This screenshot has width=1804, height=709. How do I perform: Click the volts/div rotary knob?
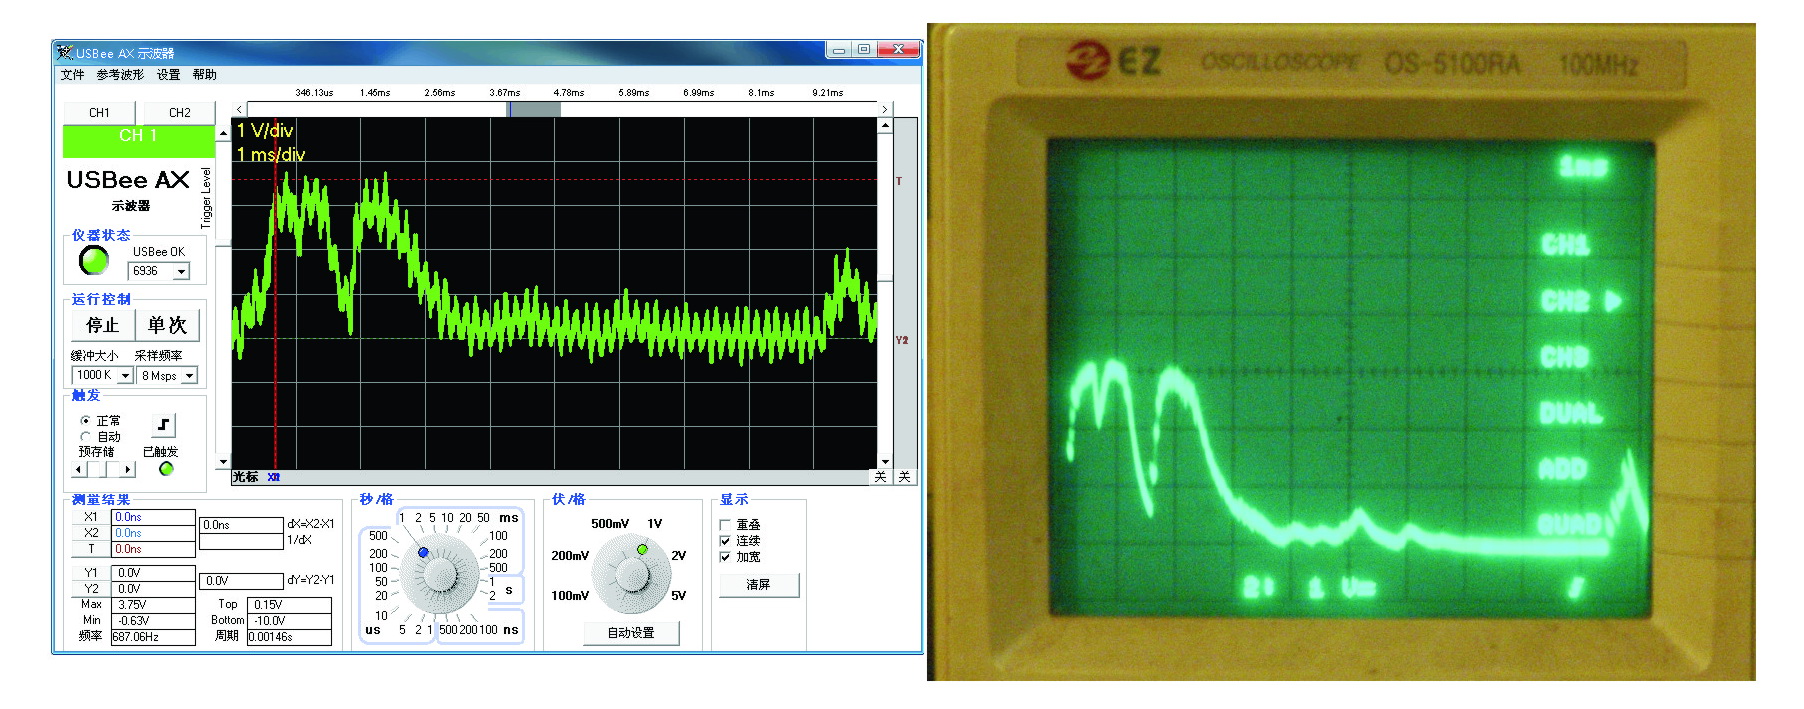tap(630, 573)
